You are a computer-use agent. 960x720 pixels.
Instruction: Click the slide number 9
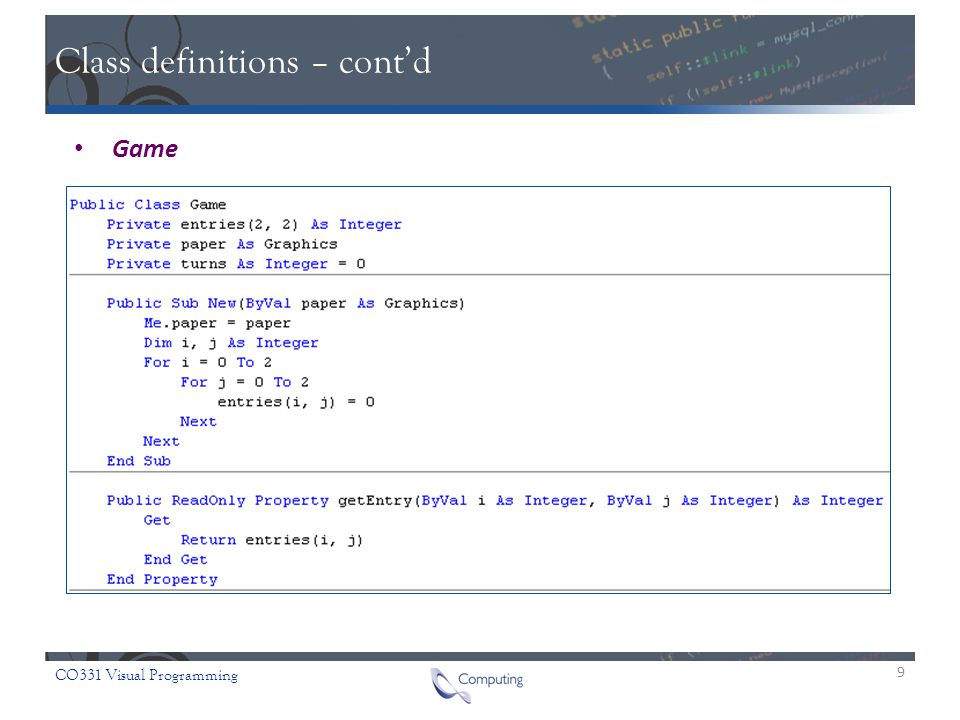[x=901, y=672]
